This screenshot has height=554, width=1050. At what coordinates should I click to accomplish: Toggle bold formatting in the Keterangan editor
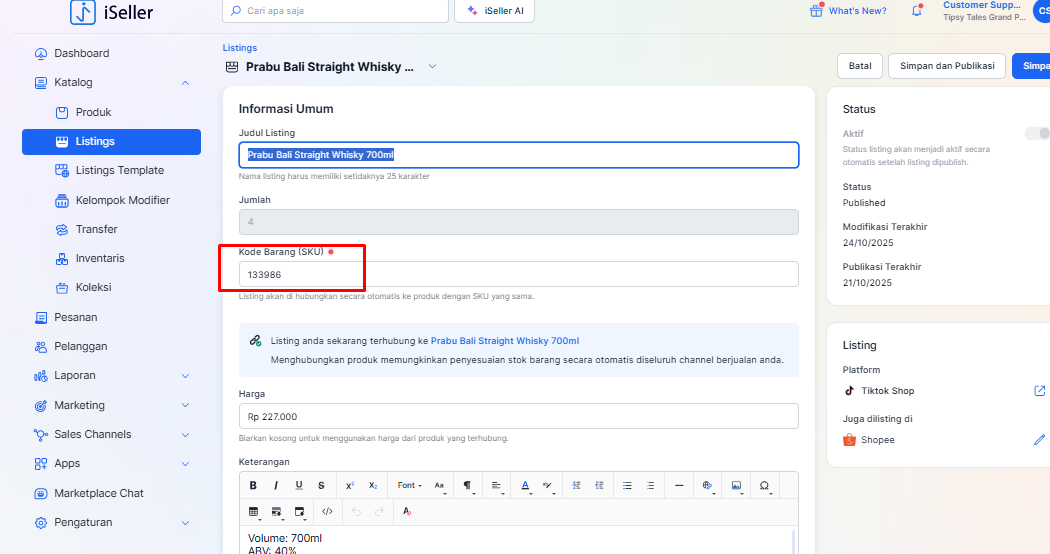tap(253, 485)
